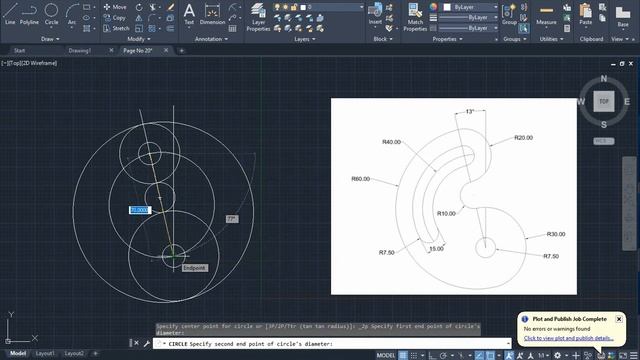640x360 pixels.
Task: Switch to the Model tab
Action: pos(18,353)
